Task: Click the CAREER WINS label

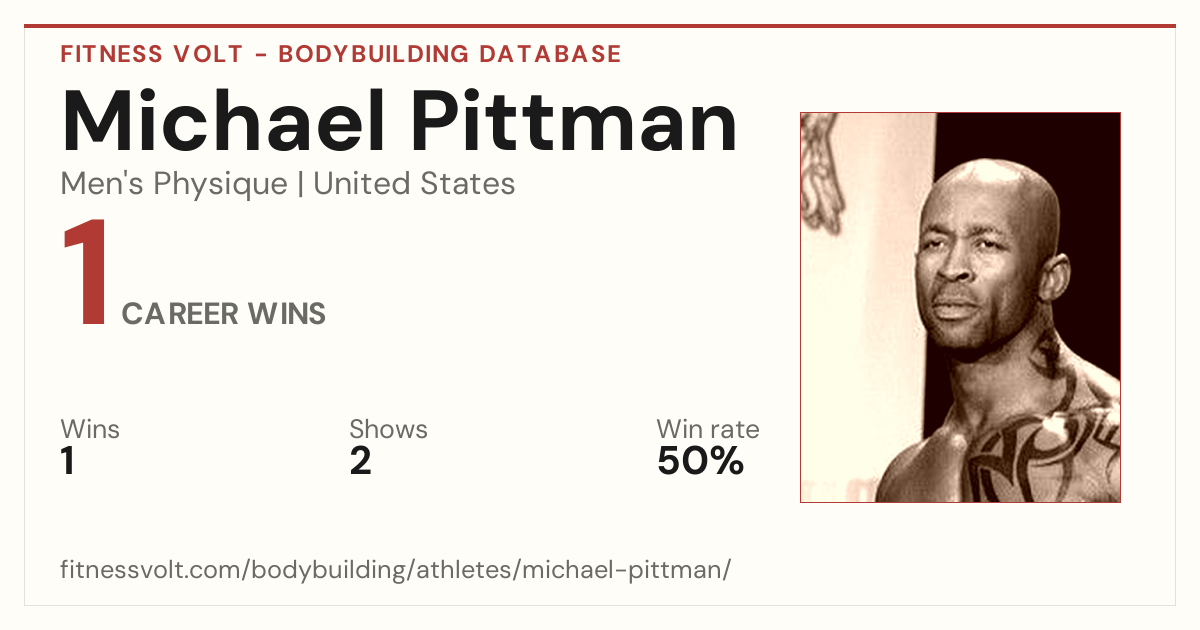Action: coord(224,314)
